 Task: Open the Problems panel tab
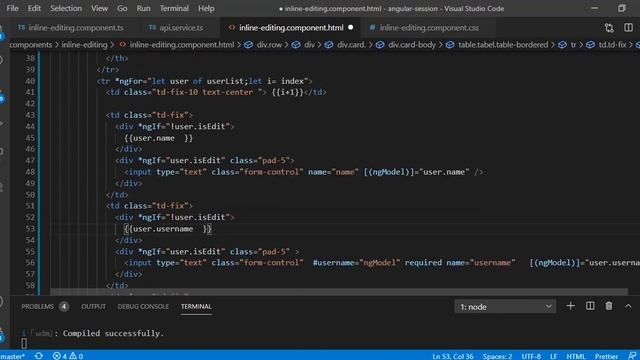(38, 307)
